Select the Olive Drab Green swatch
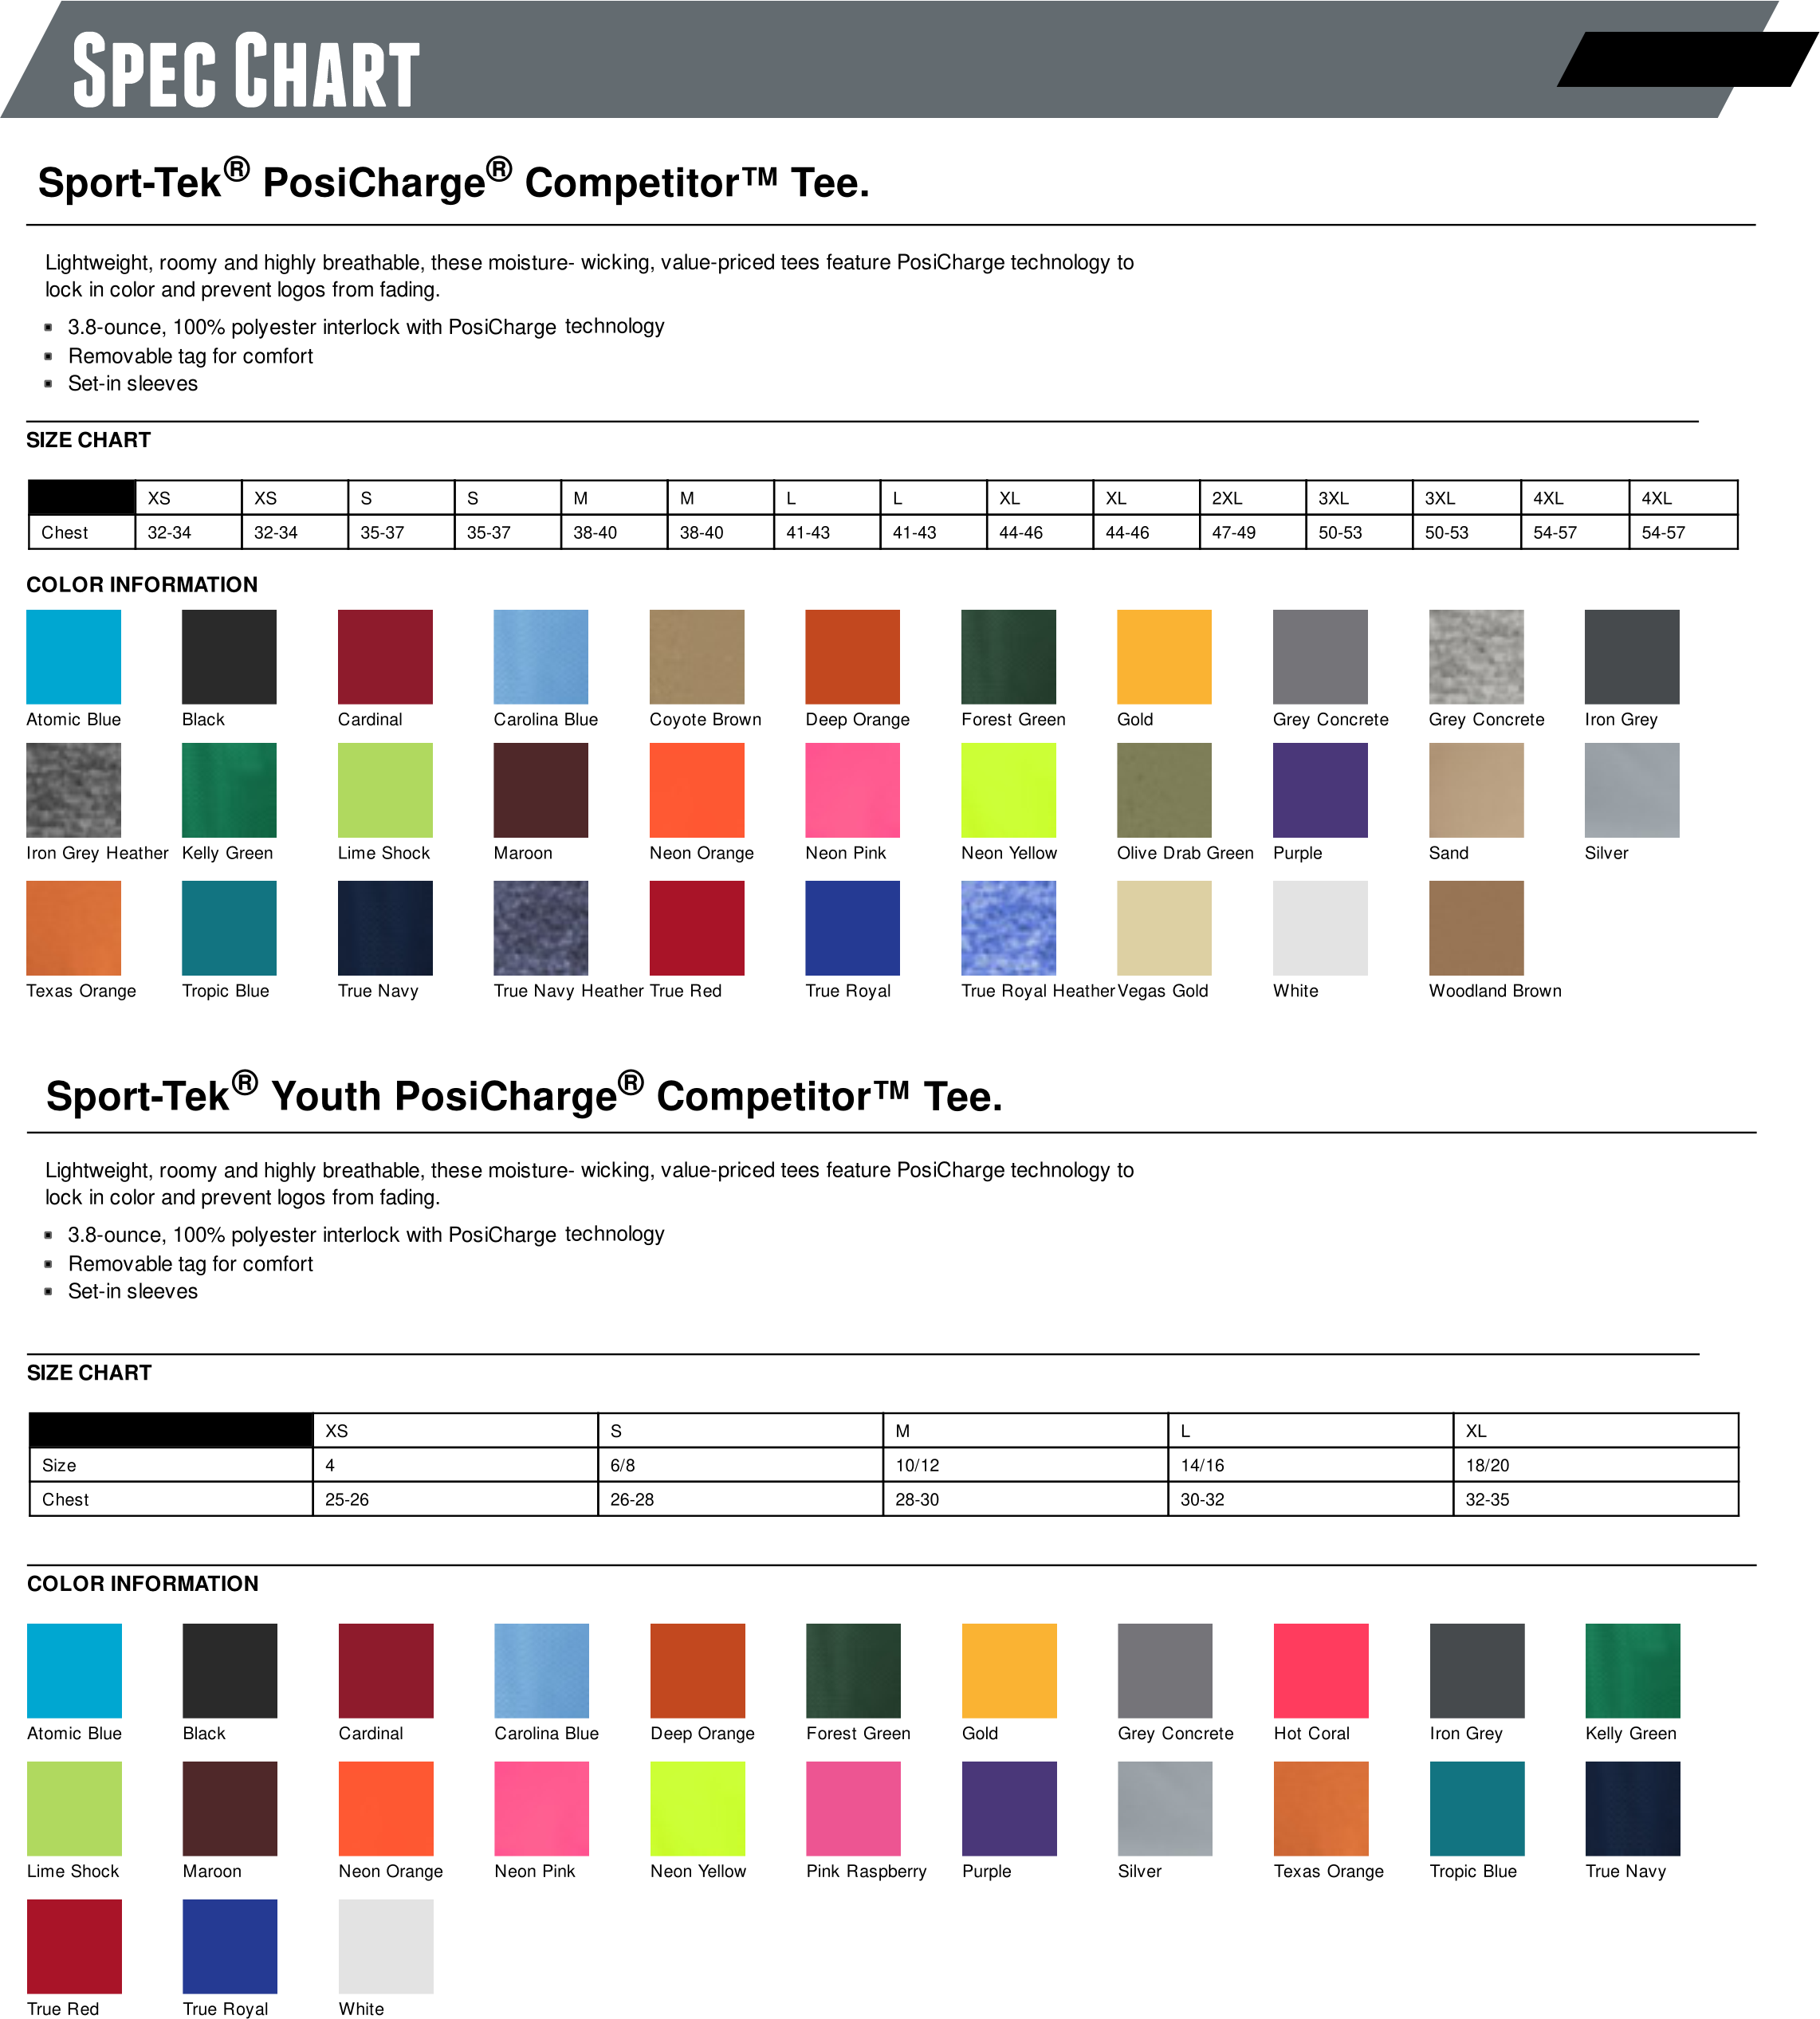This screenshot has height=2019, width=1820. (x=1164, y=790)
